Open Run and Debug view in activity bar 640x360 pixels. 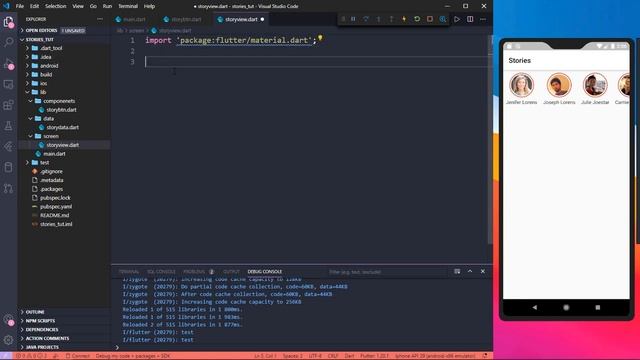click(x=9, y=64)
